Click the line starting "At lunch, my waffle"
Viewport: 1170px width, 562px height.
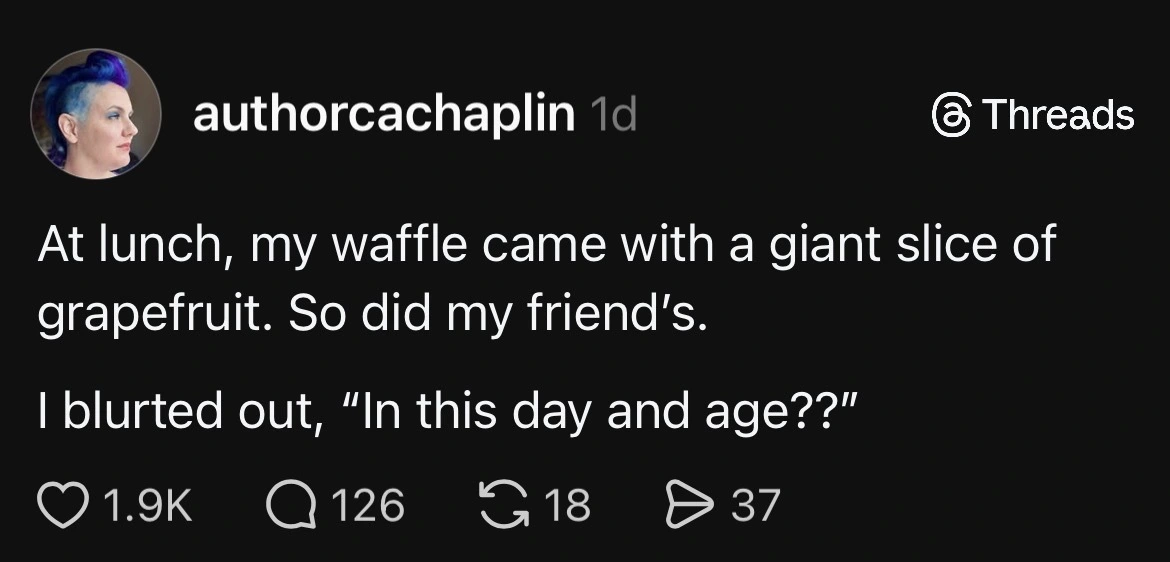[545, 246]
